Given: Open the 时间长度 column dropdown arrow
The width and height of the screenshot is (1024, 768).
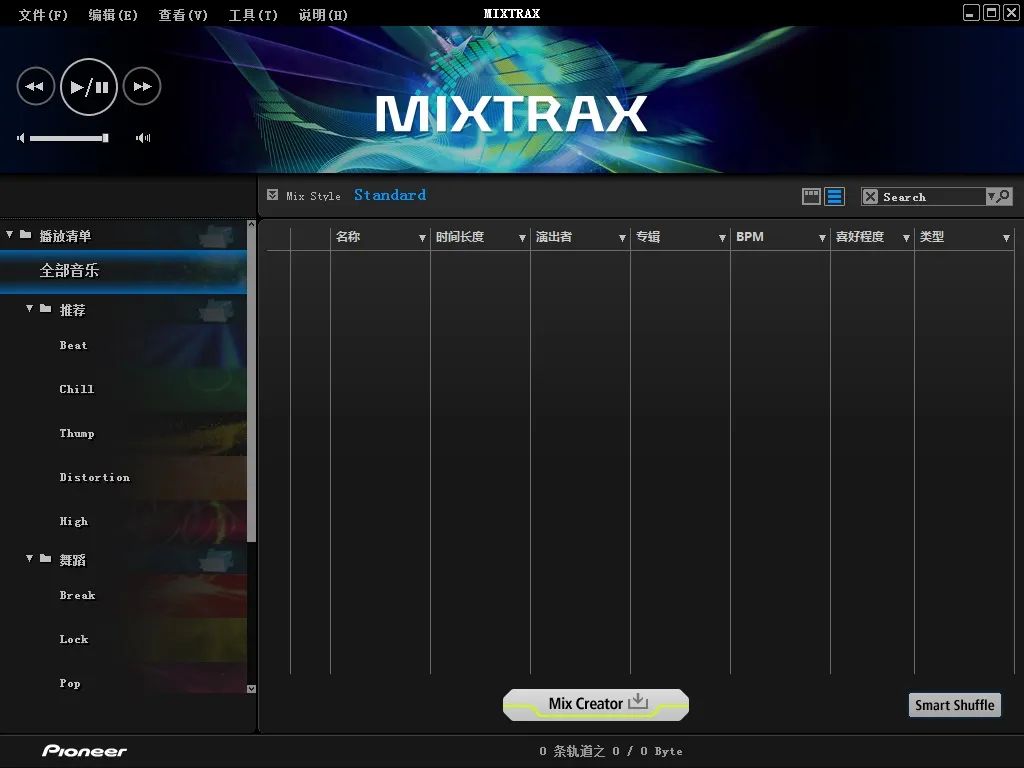Looking at the screenshot, I should coord(522,238).
